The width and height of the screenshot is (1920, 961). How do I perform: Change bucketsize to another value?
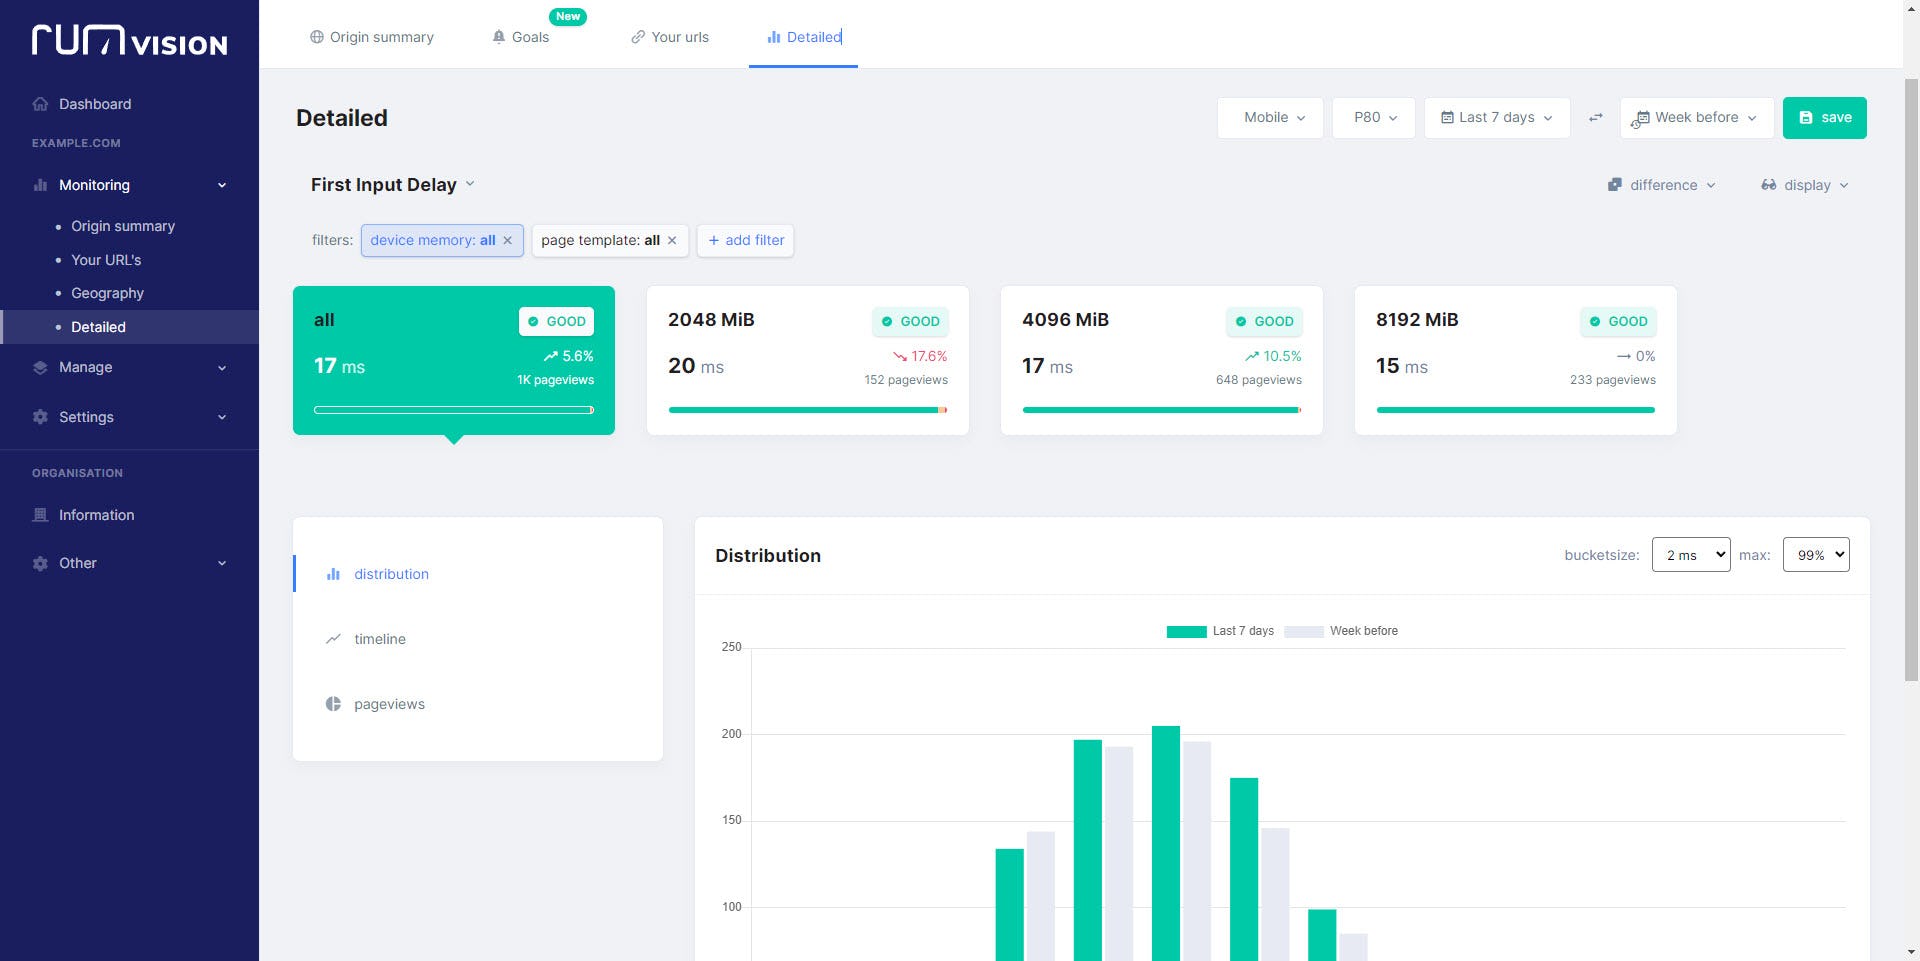click(1690, 554)
